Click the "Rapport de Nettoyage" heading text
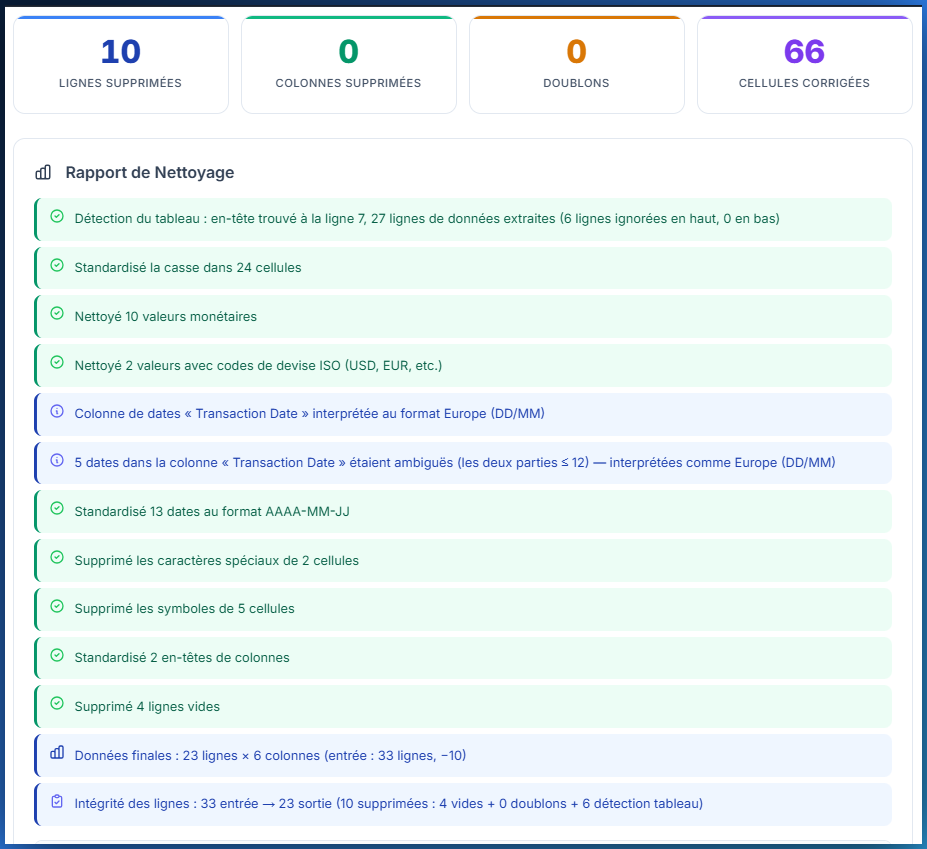 [148, 172]
